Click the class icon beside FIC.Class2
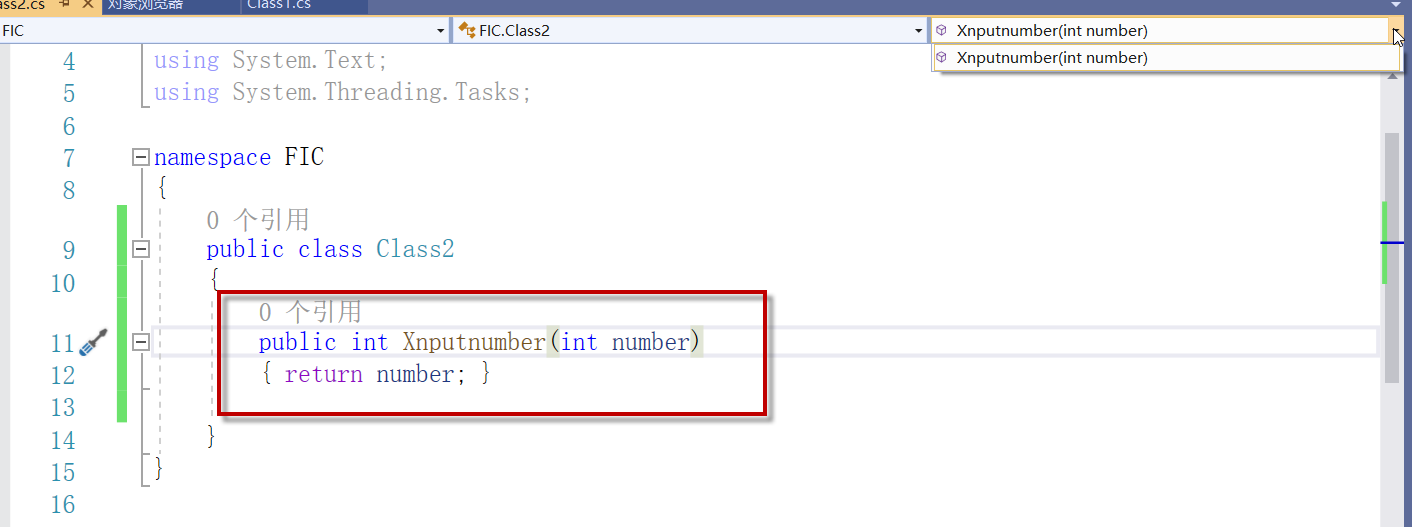Image resolution: width=1412 pixels, height=527 pixels. click(466, 30)
